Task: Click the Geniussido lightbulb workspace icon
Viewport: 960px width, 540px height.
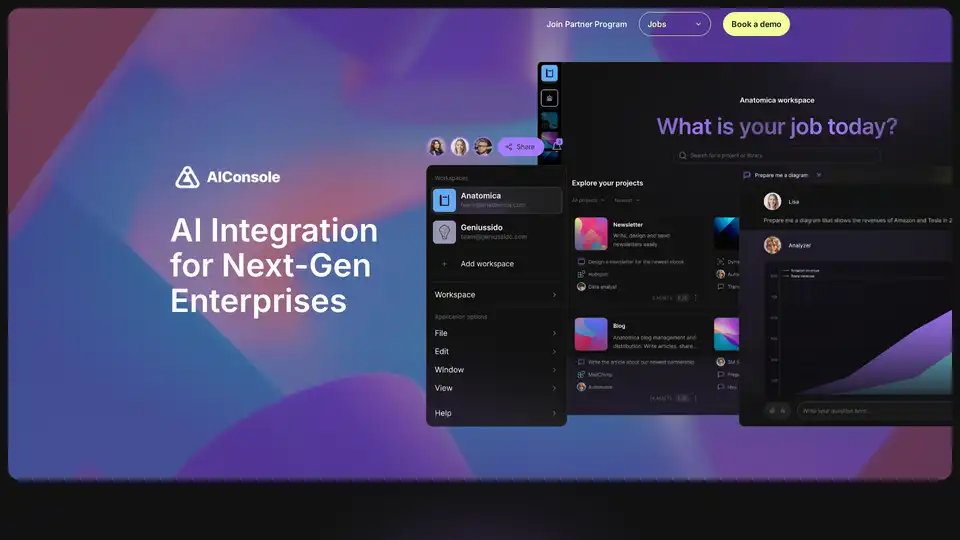Action: [444, 231]
